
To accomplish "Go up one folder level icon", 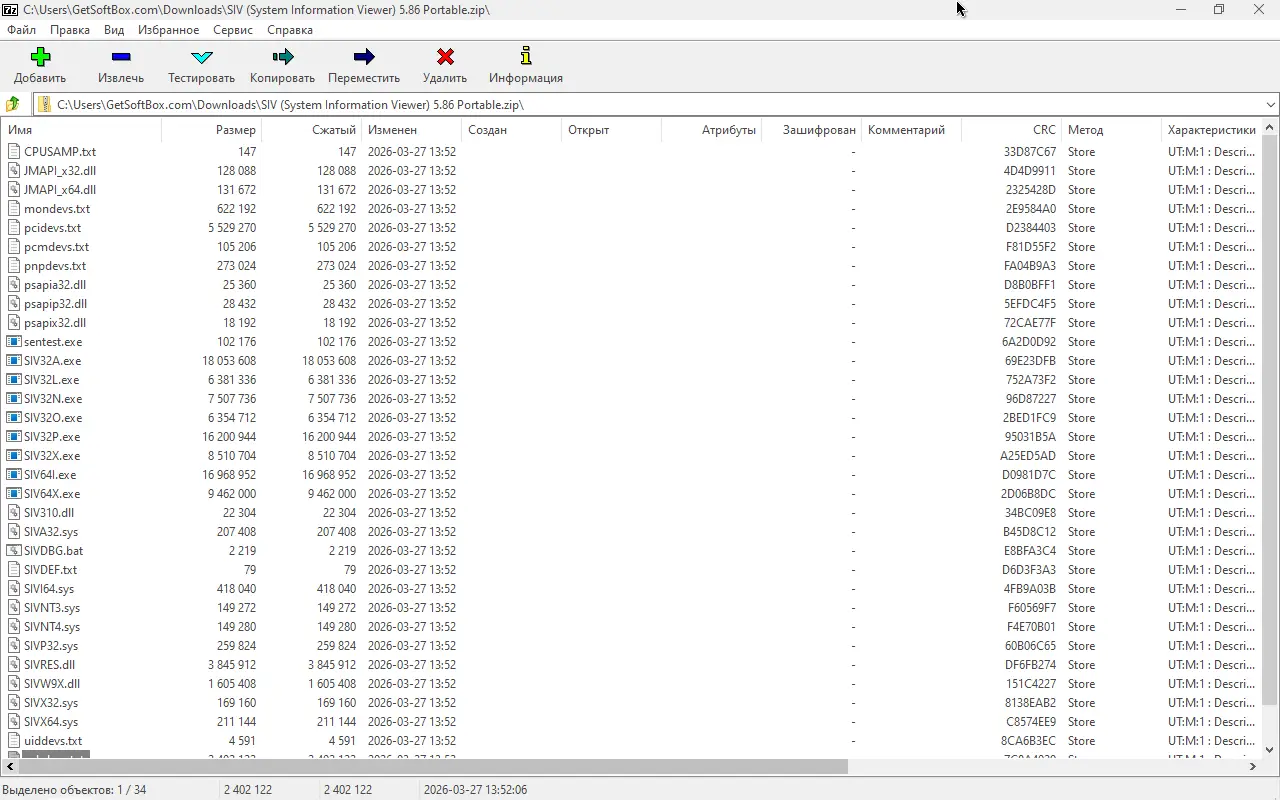I will (x=13, y=104).
